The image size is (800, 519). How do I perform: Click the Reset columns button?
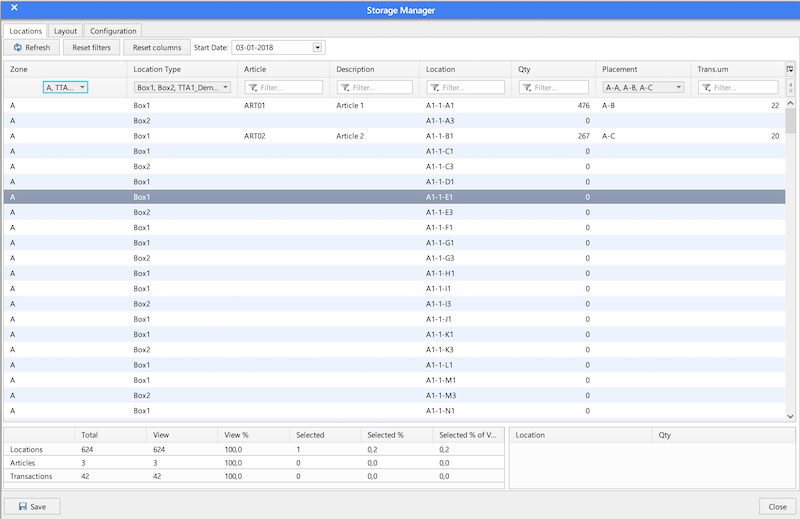[157, 47]
